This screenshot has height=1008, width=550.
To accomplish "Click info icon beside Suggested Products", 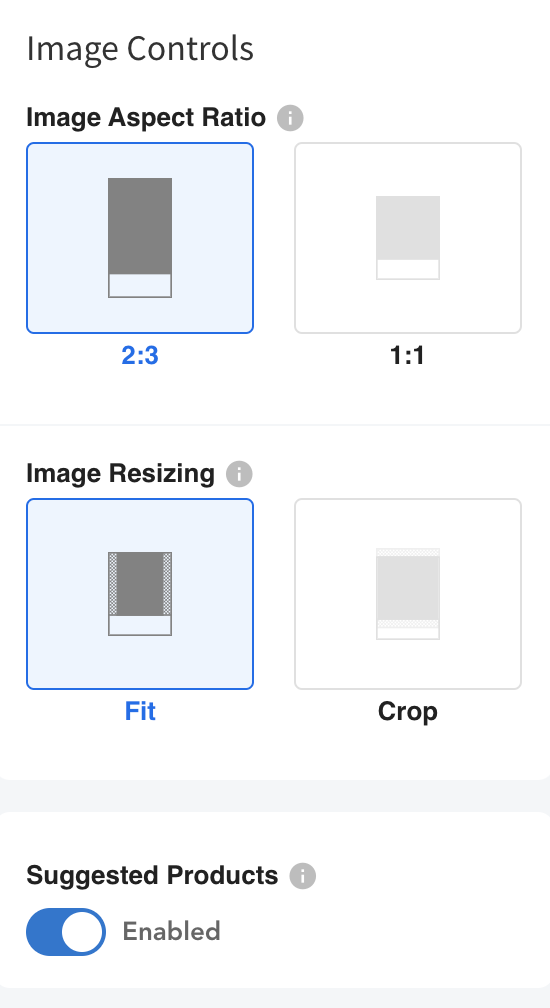I will pos(303,876).
